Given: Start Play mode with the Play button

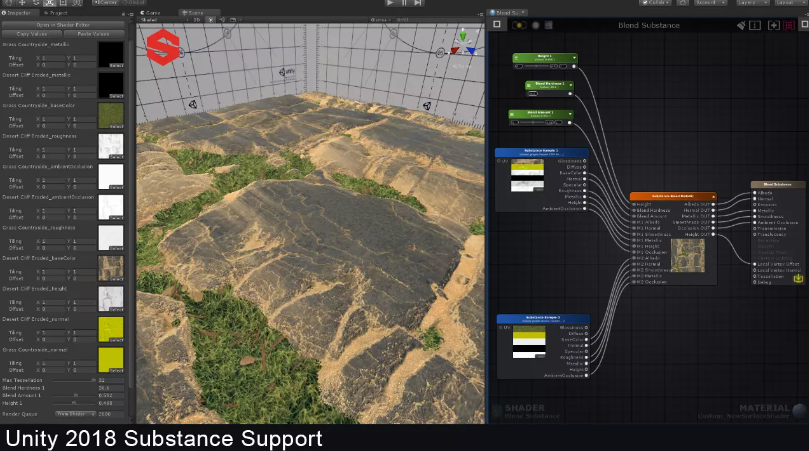Looking at the screenshot, I should coord(390,3).
